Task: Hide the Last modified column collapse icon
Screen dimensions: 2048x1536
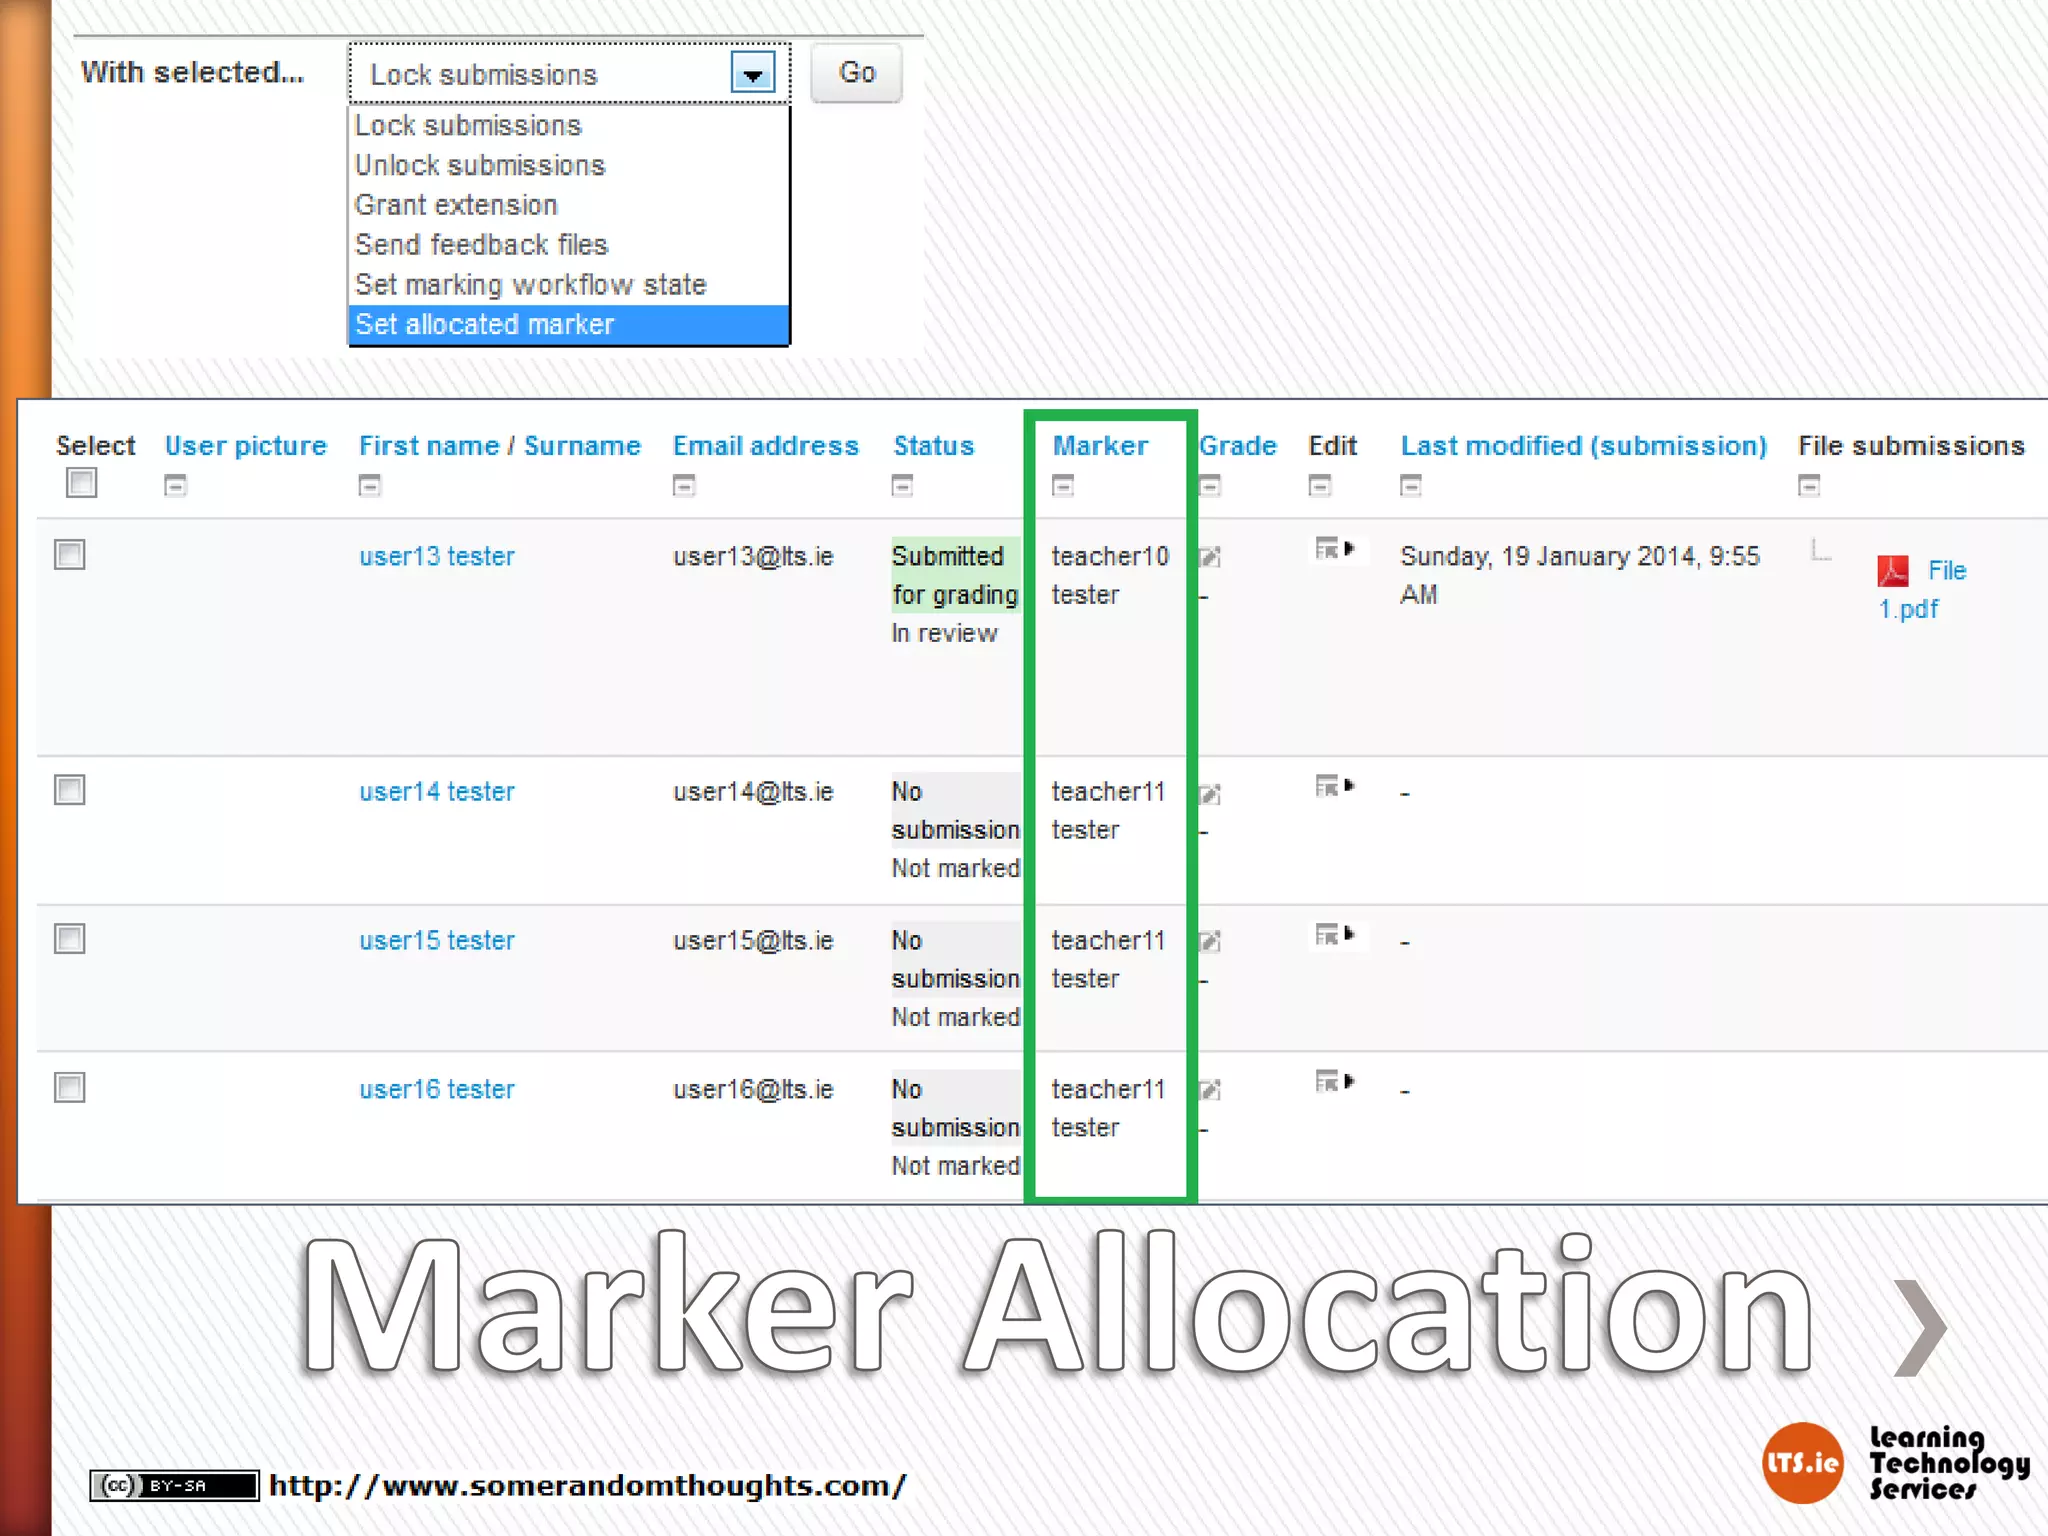Action: coord(1410,486)
